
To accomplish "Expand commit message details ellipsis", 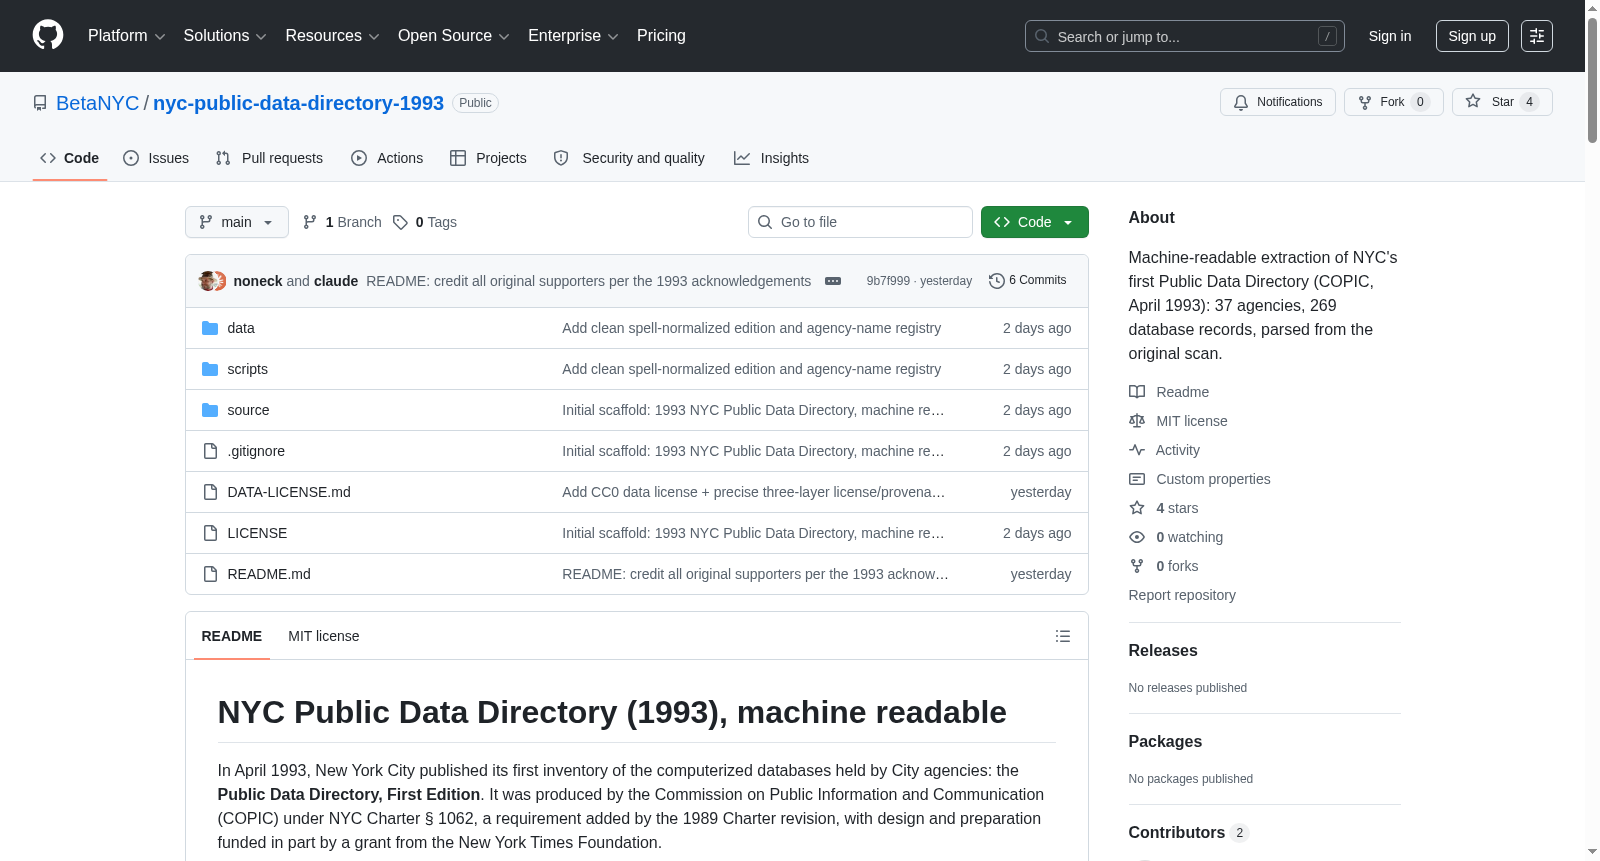I will pyautogui.click(x=833, y=281).
